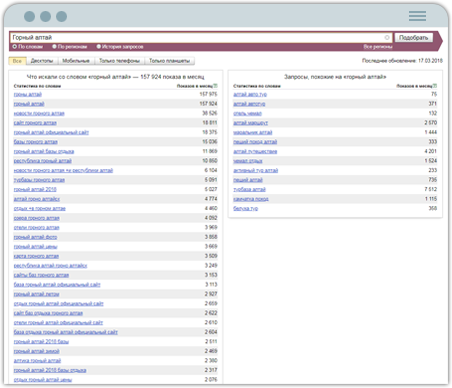Viewport: 452px width, 388px height.
Task: Open 'отдых горный алтай цены' link
Action: pos(43,380)
